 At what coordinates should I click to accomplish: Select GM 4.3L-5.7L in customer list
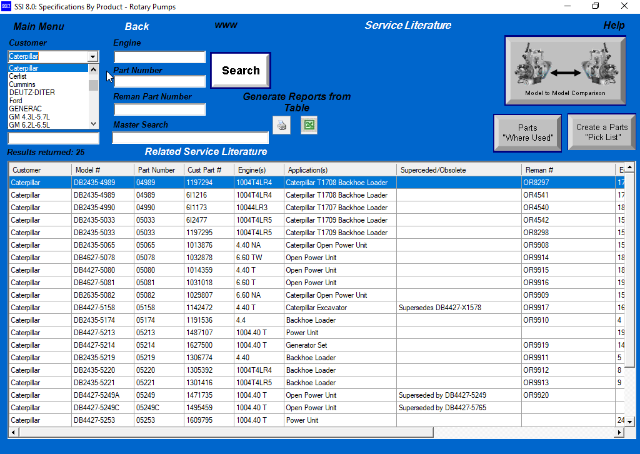point(29,117)
